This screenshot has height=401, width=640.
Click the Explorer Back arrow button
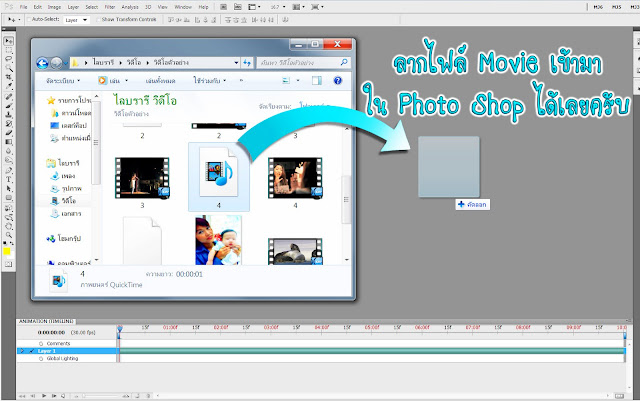pos(42,63)
